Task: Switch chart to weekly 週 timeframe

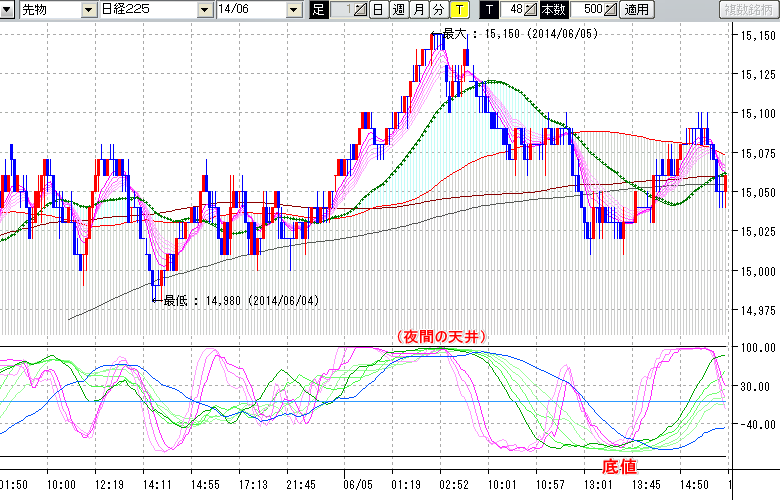Action: click(x=398, y=10)
